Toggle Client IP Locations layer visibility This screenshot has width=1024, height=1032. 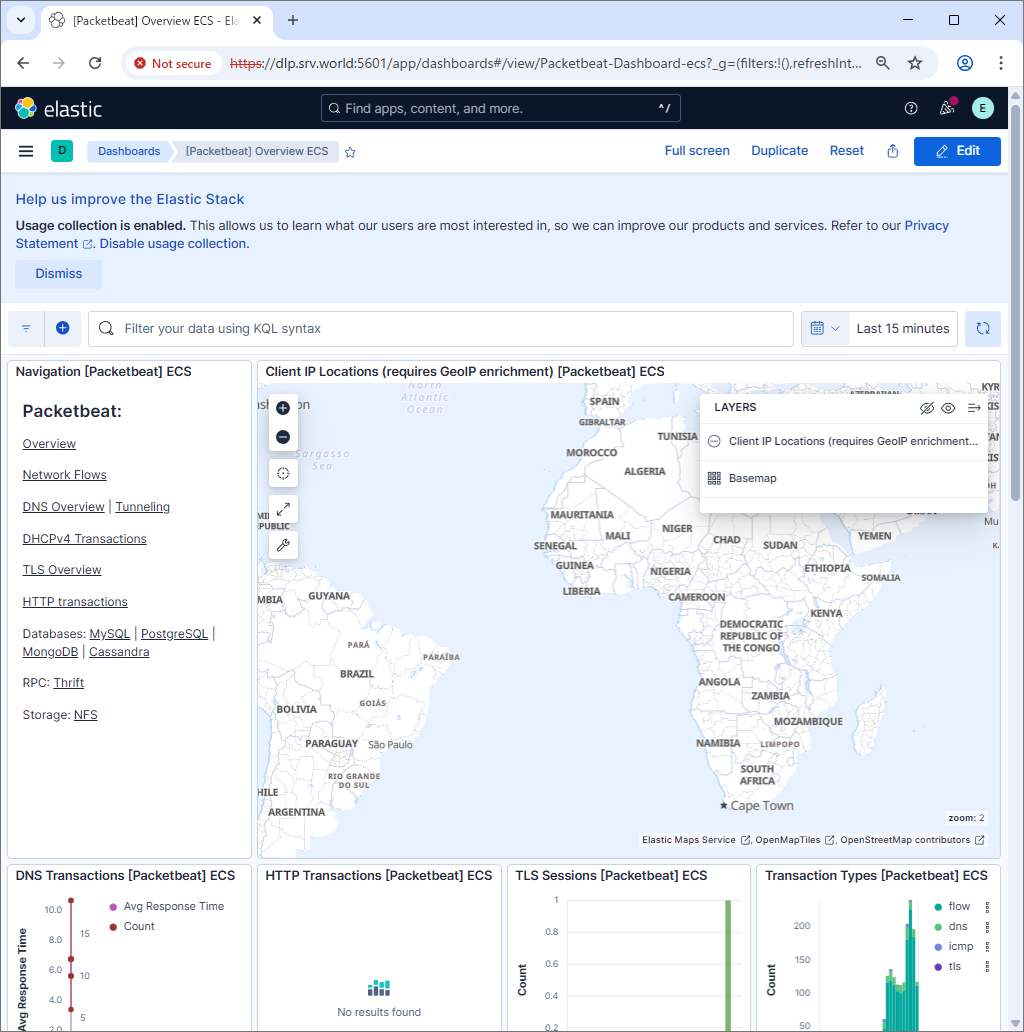click(714, 441)
